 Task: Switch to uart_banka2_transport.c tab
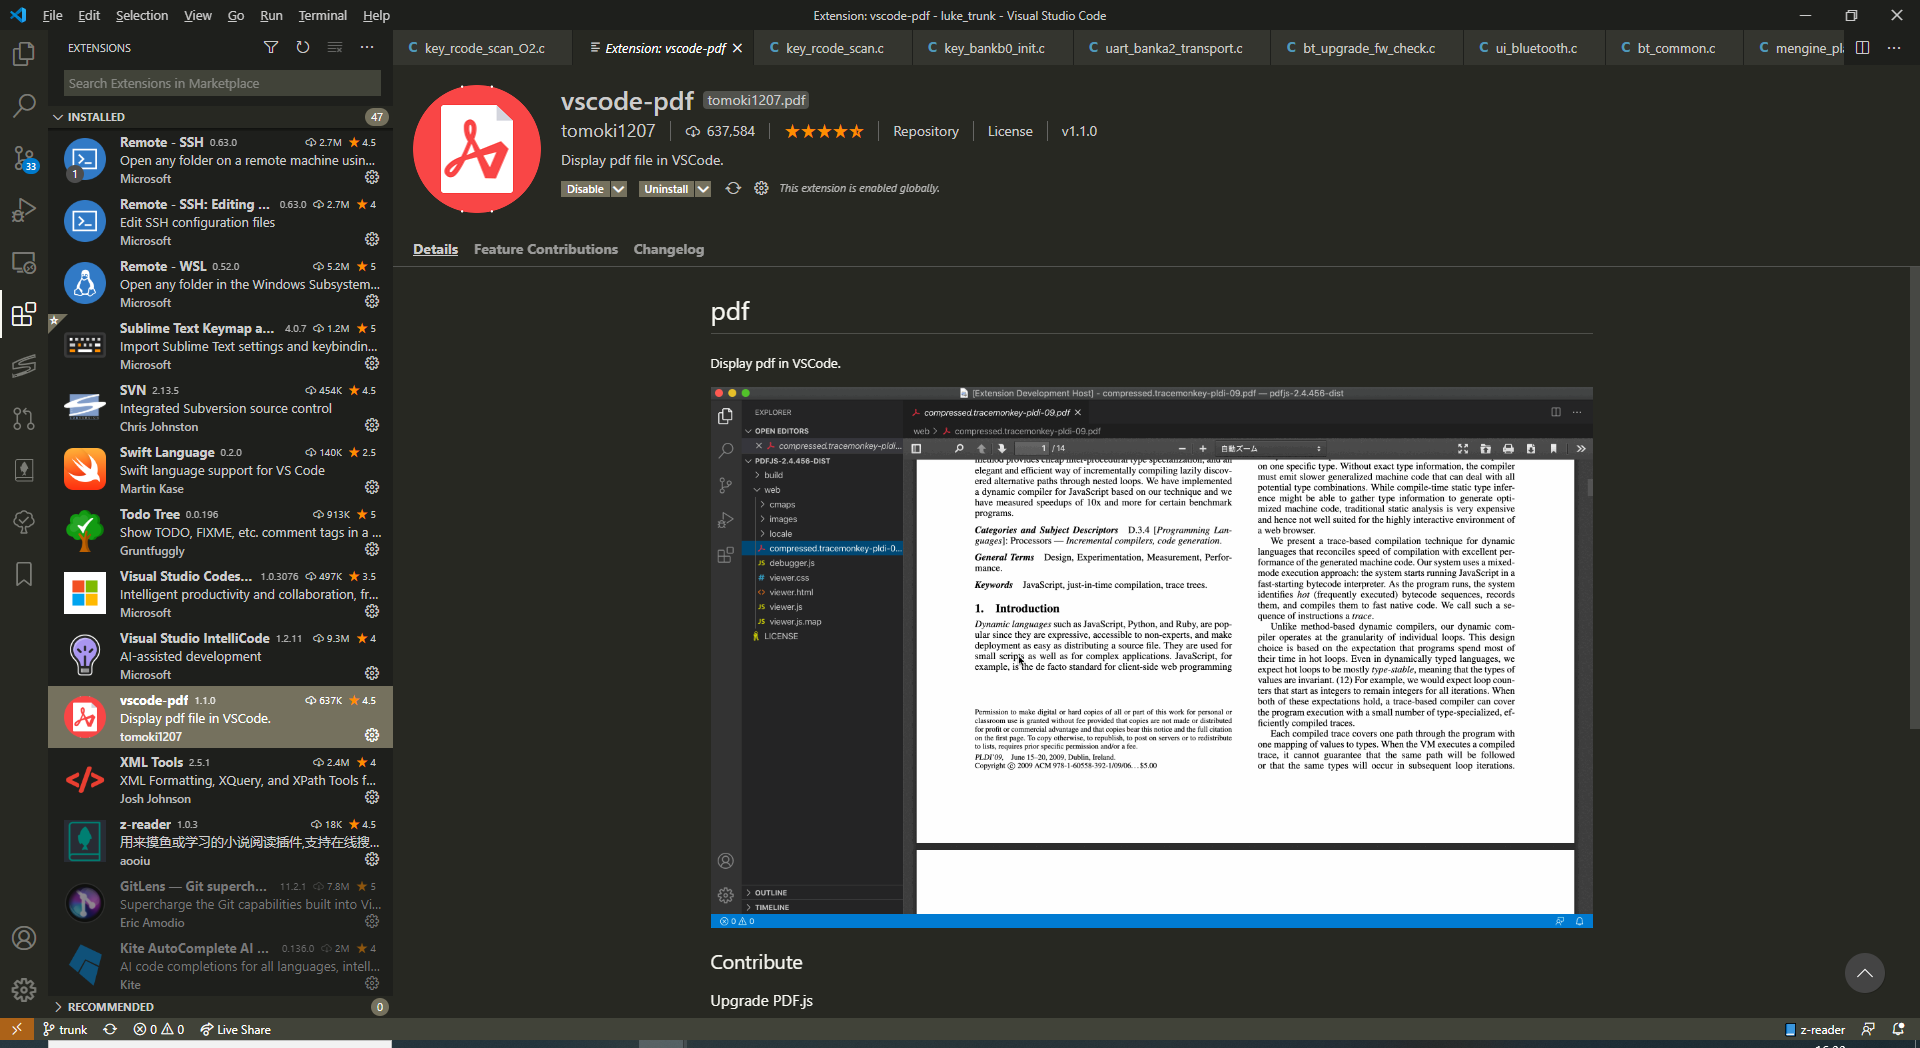pyautogui.click(x=1173, y=48)
